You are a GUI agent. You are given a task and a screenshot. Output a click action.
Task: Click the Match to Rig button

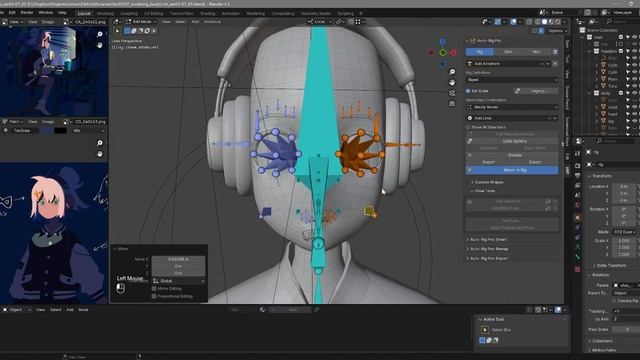point(512,170)
